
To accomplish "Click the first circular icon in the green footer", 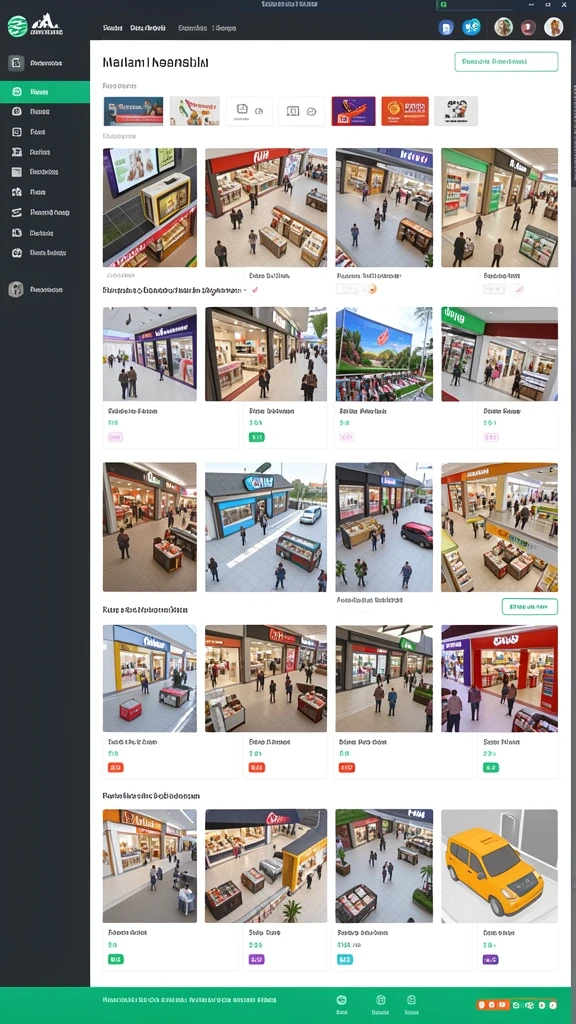I will click(341, 1000).
